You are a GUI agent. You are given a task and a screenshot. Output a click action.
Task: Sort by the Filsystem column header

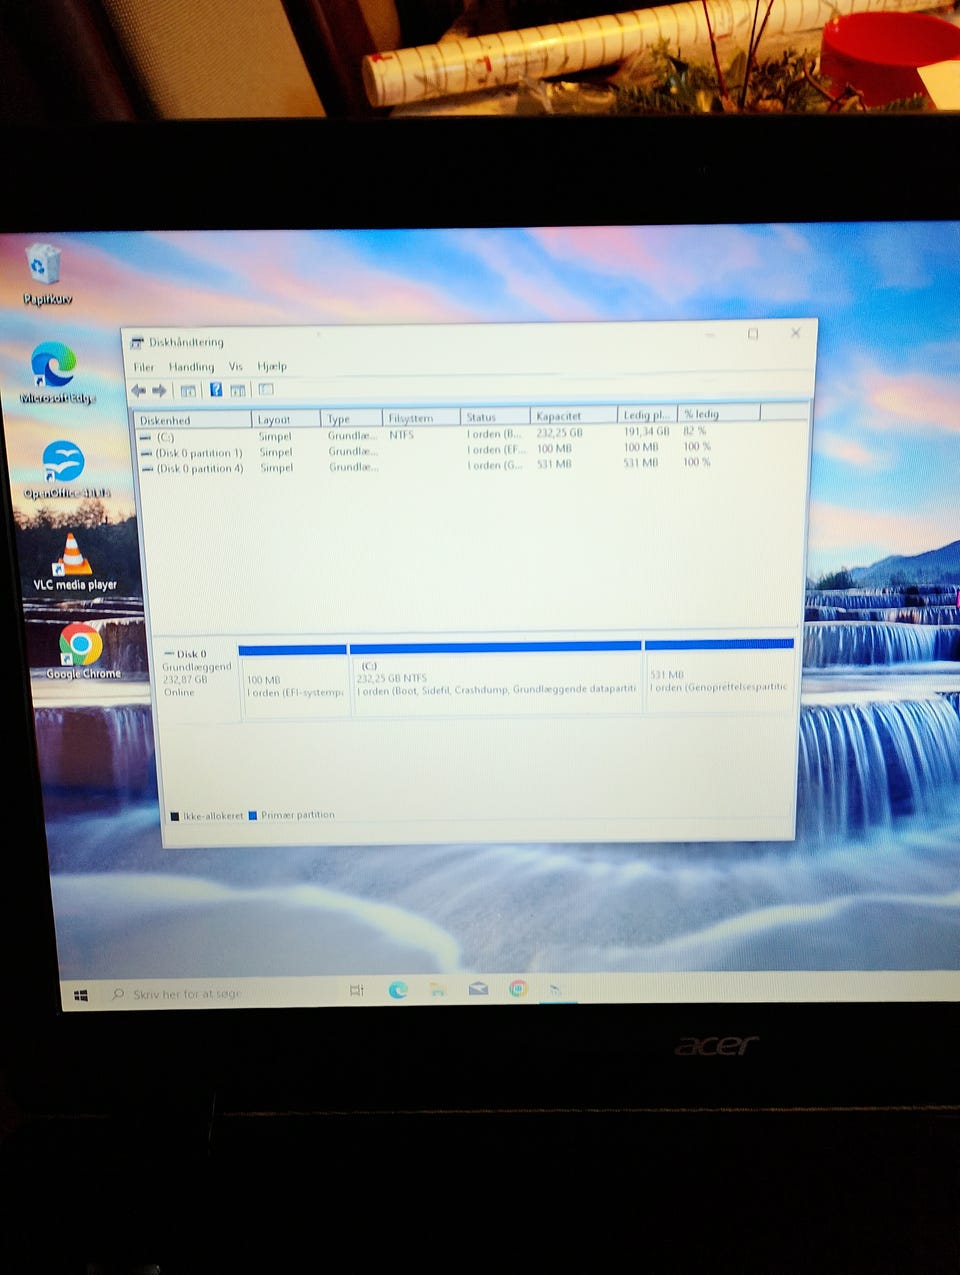coord(421,417)
